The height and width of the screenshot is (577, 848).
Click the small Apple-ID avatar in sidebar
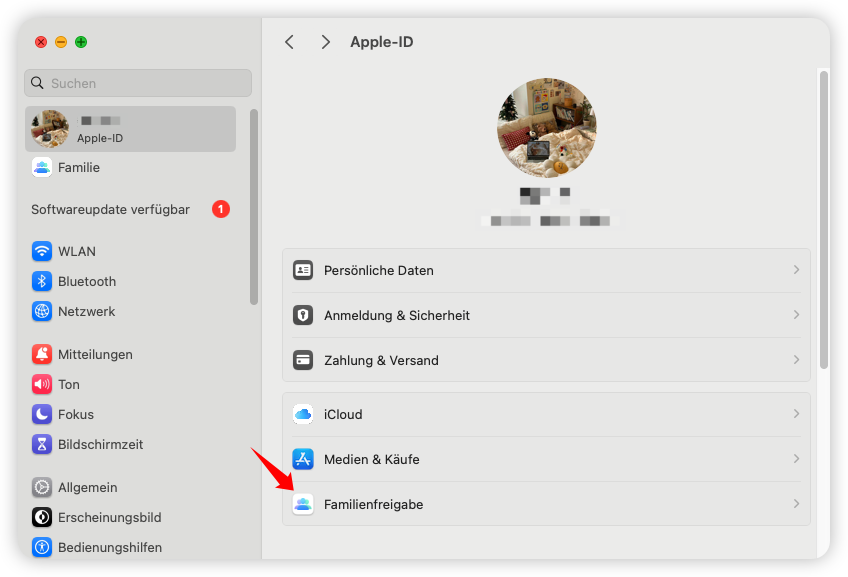pyautogui.click(x=50, y=129)
